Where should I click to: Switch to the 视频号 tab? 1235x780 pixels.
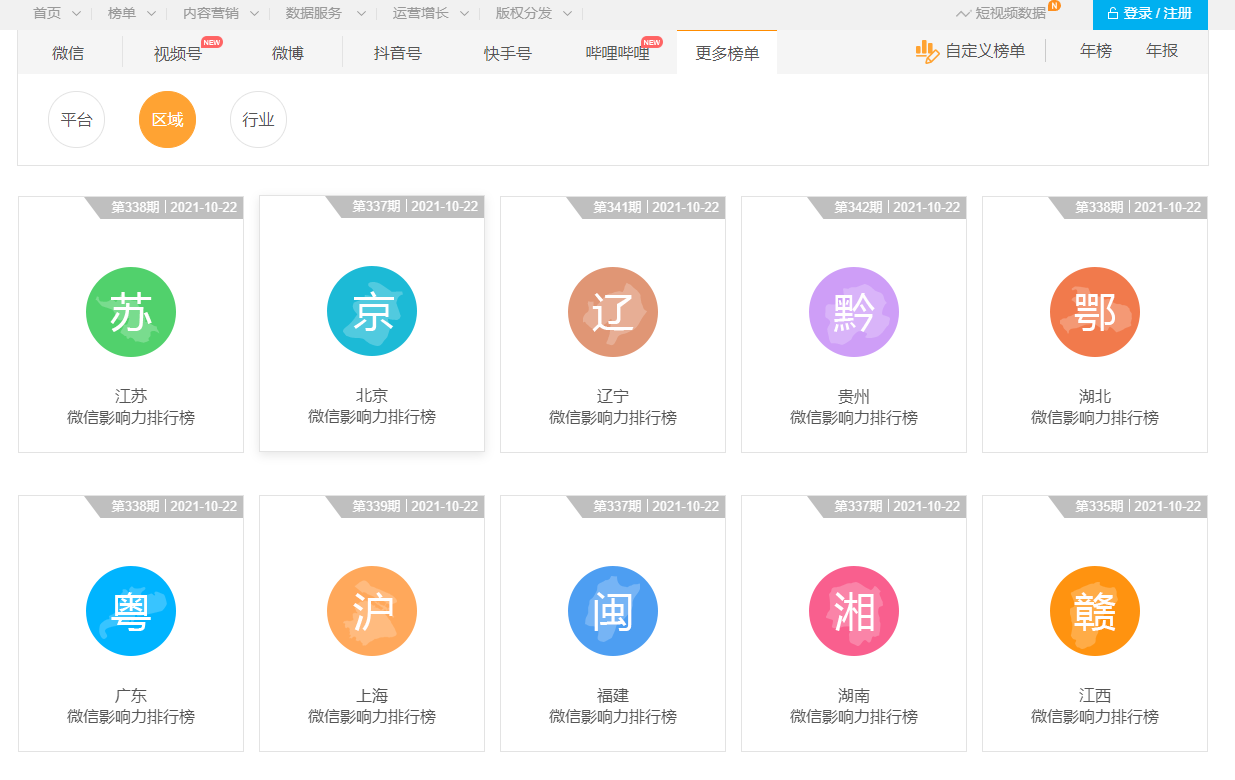178,53
